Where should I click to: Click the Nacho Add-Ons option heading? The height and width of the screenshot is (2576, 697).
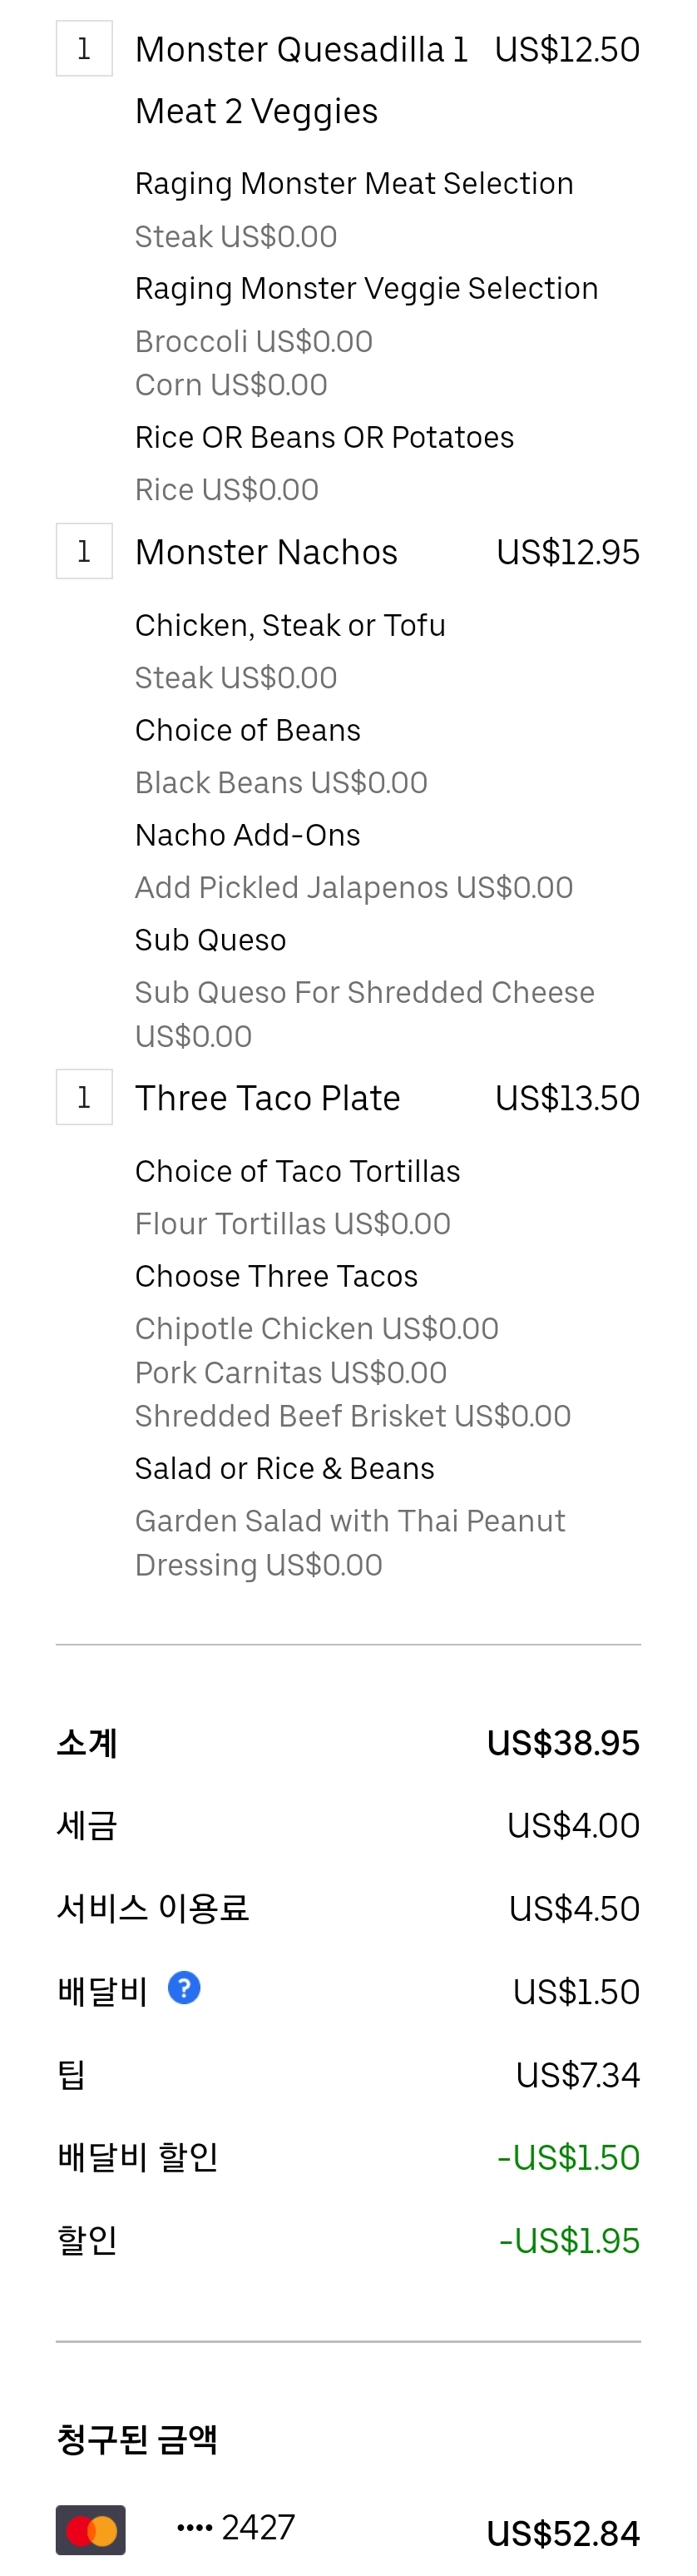pos(247,834)
